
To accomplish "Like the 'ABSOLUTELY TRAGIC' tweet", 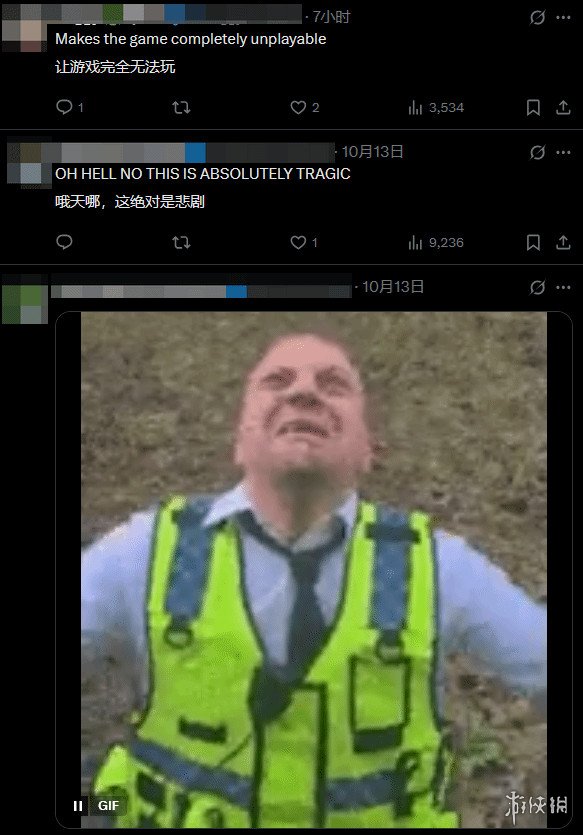I will click(x=298, y=243).
